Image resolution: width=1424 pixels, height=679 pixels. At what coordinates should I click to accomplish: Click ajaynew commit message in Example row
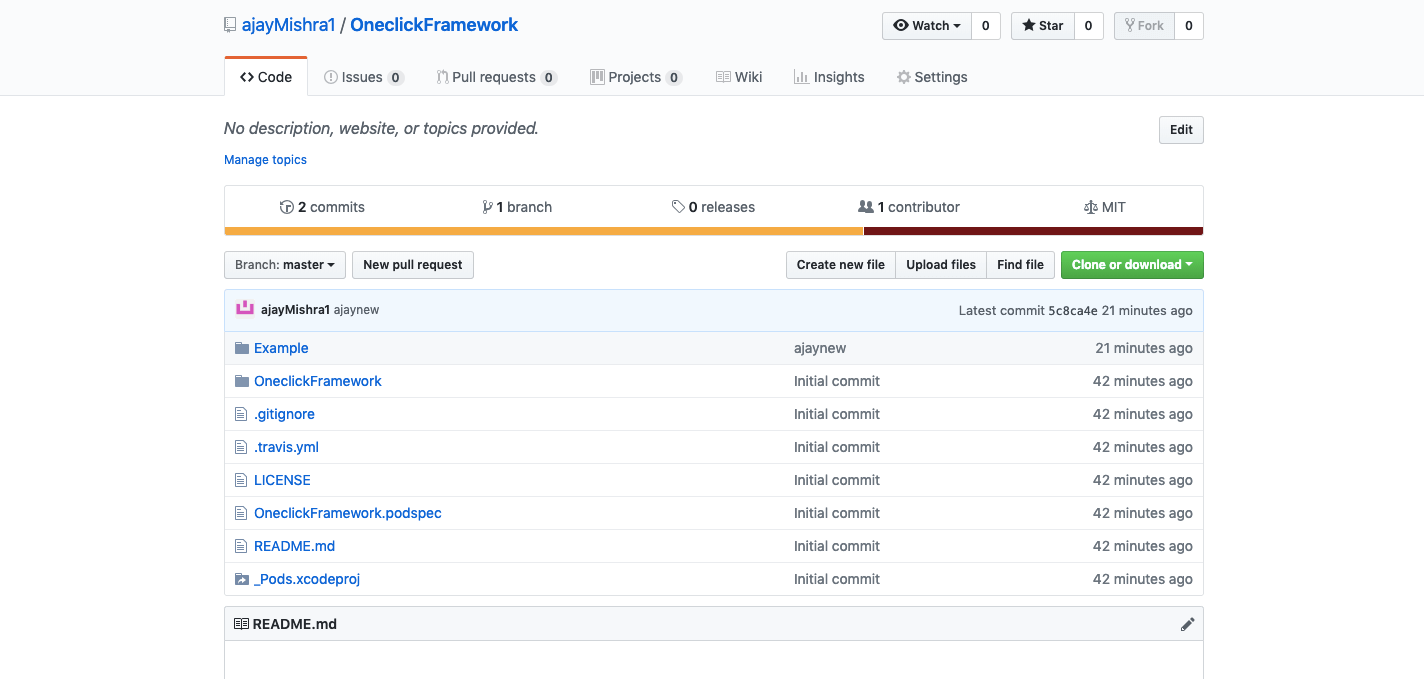pos(820,348)
